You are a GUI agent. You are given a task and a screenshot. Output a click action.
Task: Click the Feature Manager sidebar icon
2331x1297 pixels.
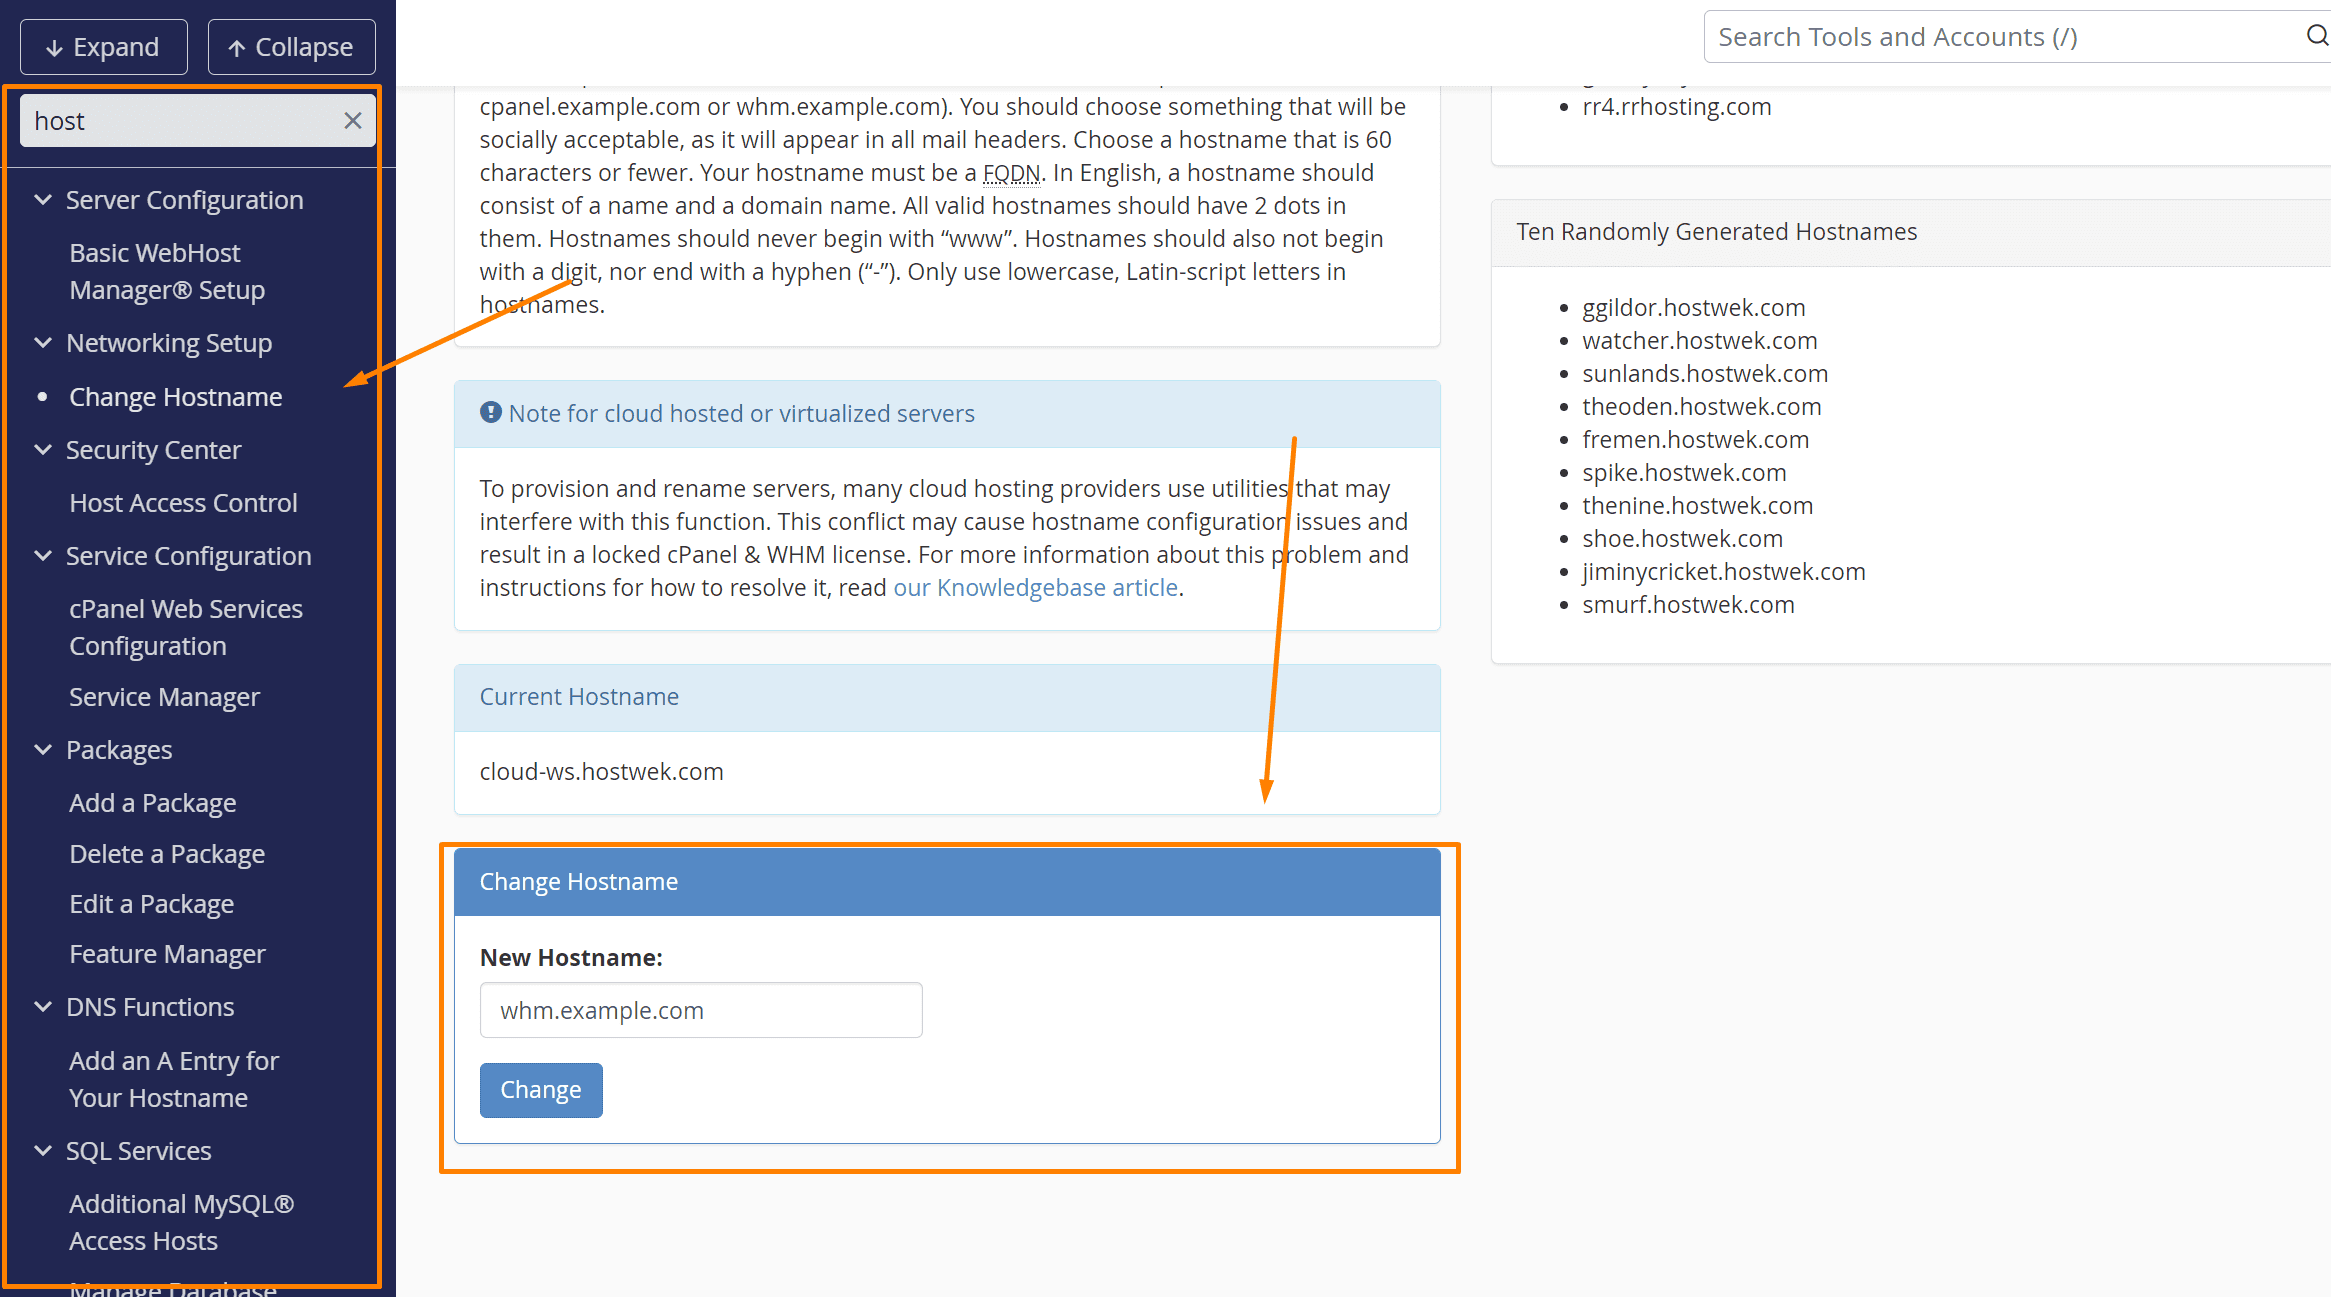tap(168, 952)
